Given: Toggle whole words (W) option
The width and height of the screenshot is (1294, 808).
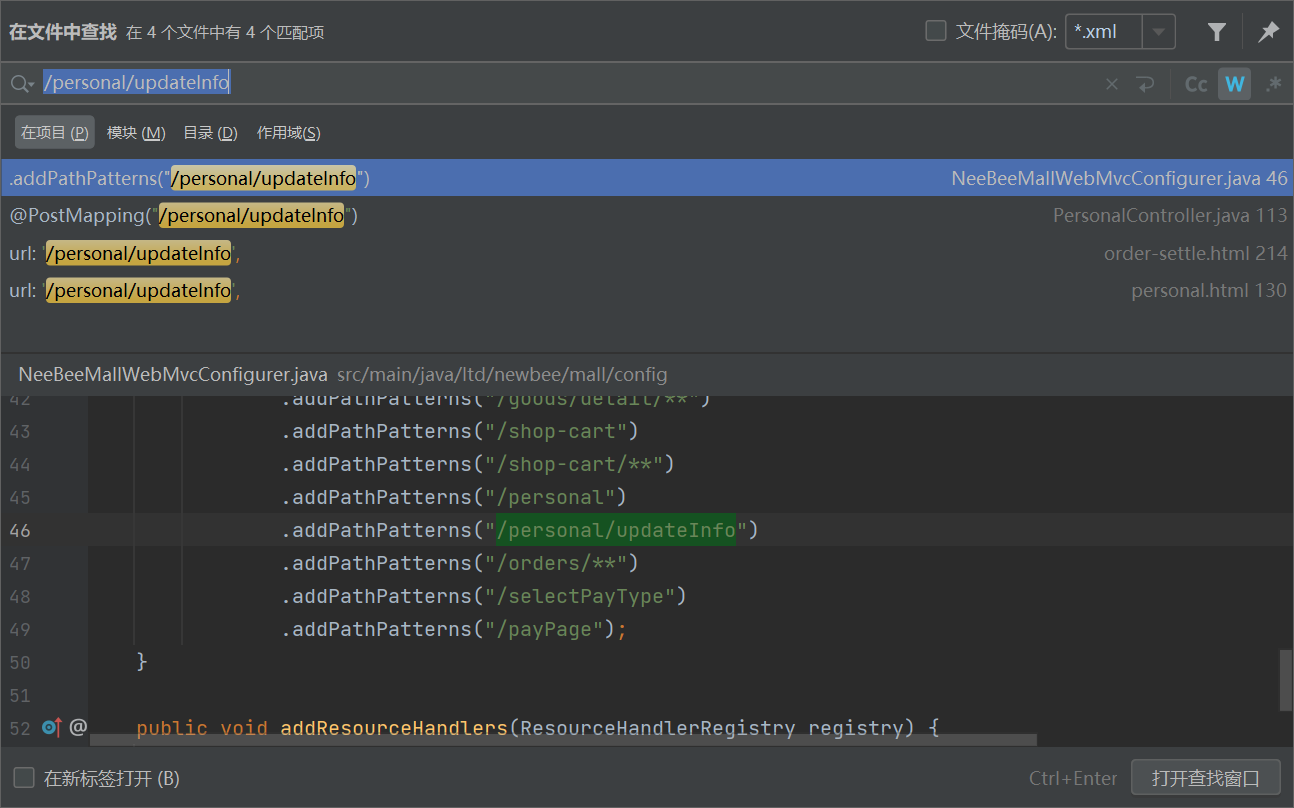Looking at the screenshot, I should [x=1235, y=84].
